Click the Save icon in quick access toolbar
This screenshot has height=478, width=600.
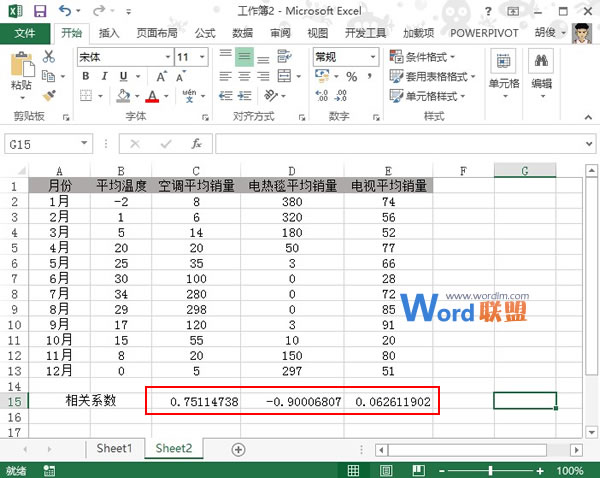click(40, 11)
